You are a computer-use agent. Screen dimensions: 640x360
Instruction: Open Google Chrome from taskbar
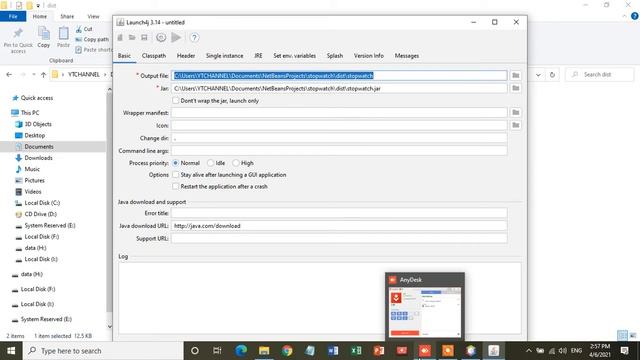(287, 351)
